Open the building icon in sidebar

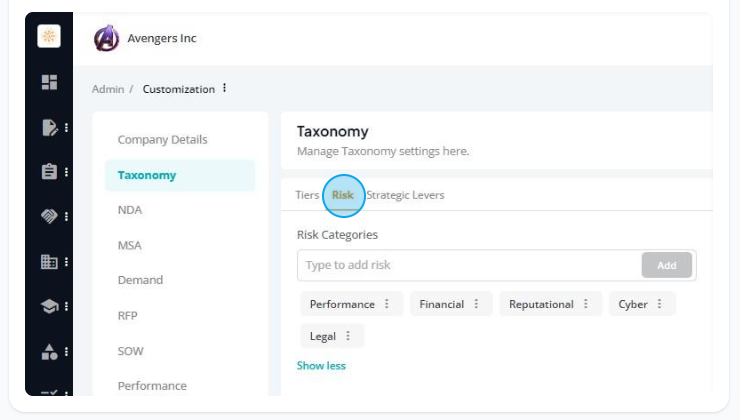coord(49,261)
